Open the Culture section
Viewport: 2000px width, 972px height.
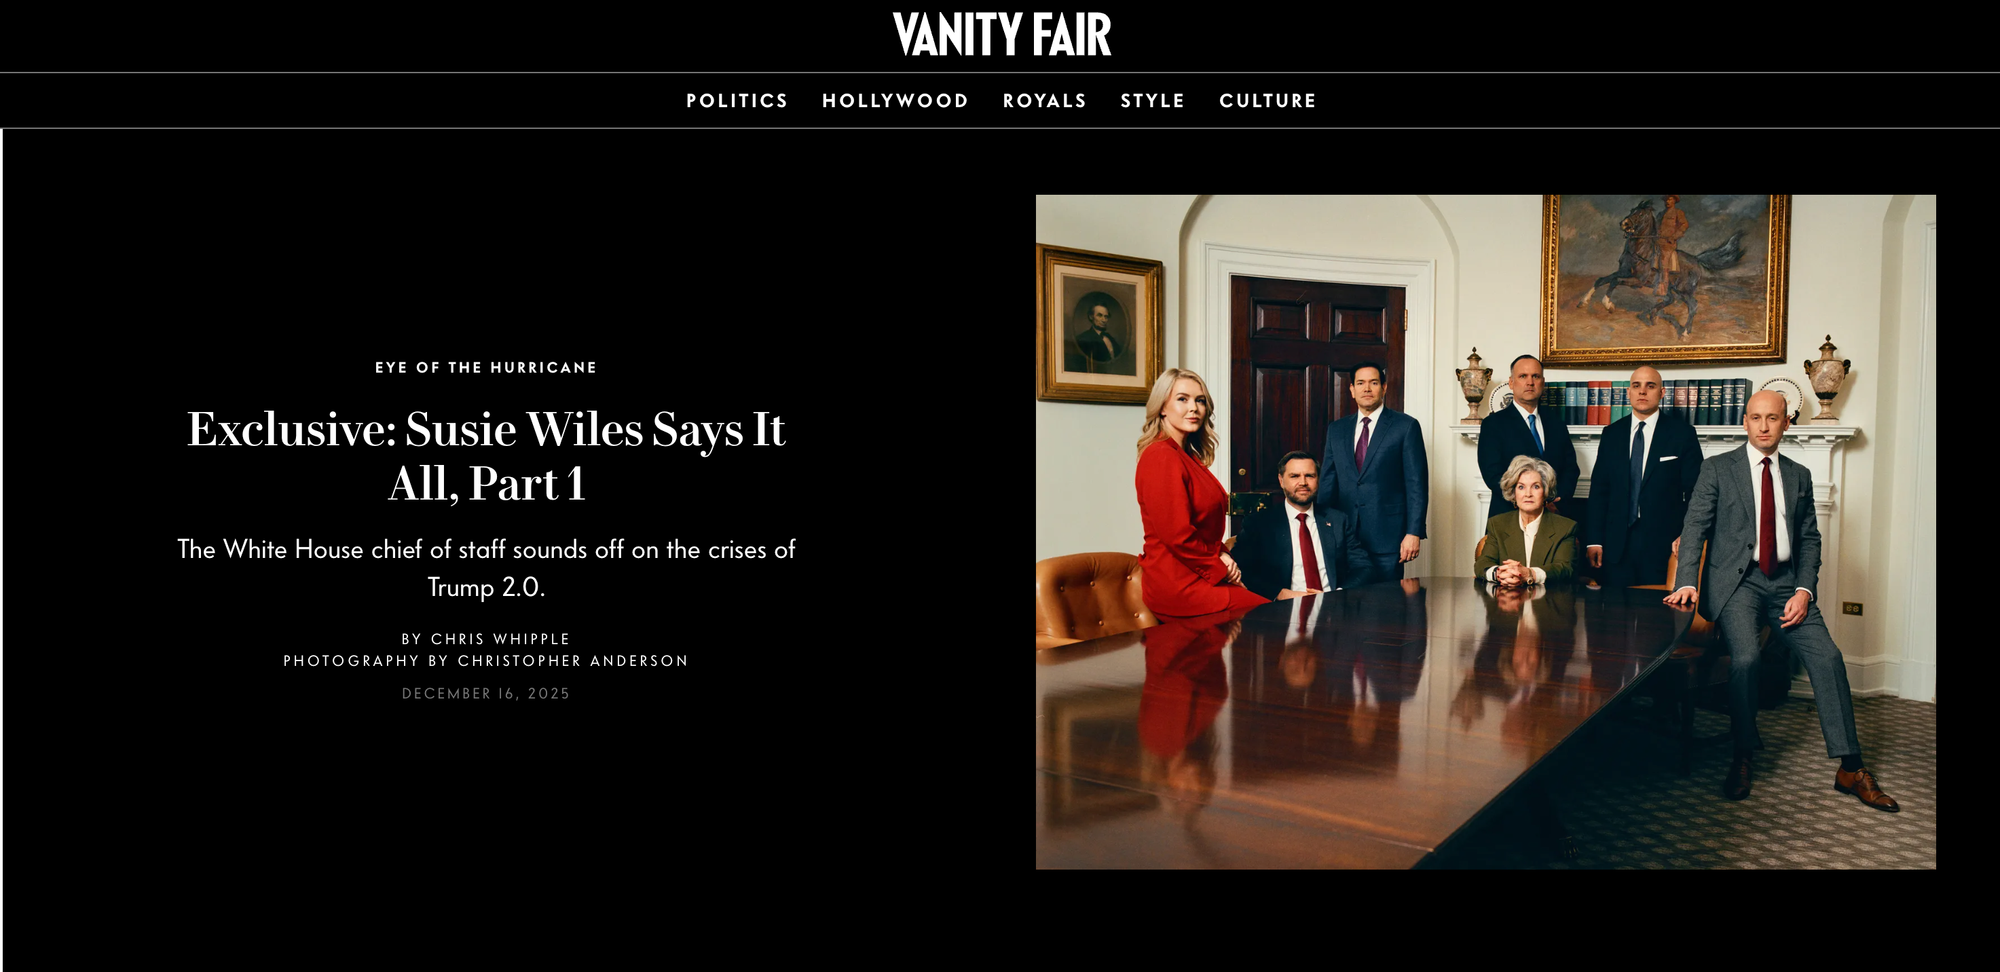tap(1268, 101)
